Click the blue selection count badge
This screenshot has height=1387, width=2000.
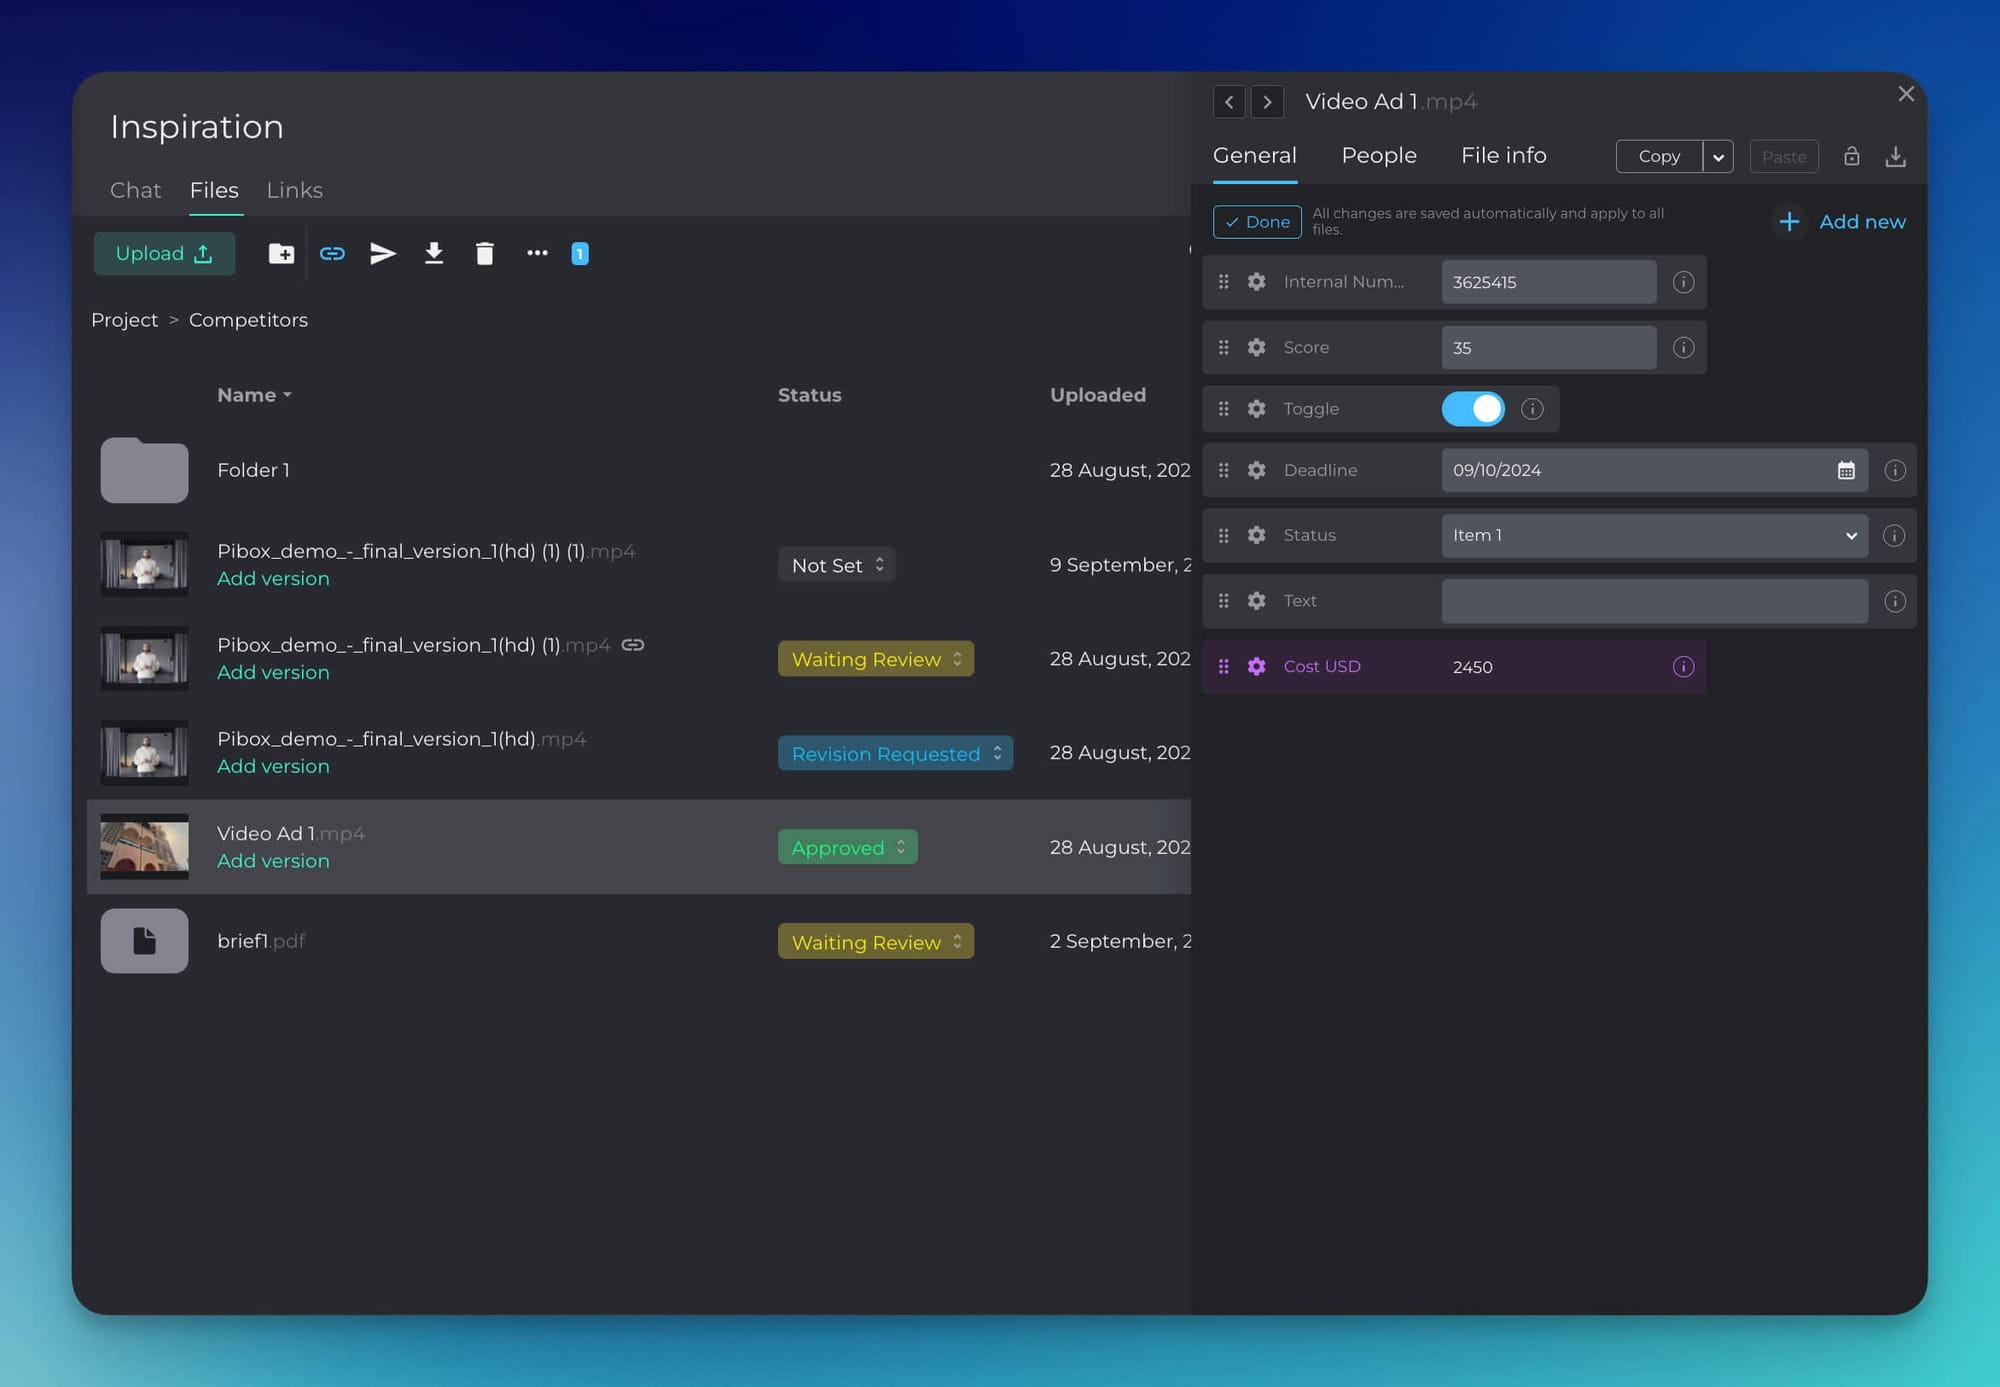point(579,253)
